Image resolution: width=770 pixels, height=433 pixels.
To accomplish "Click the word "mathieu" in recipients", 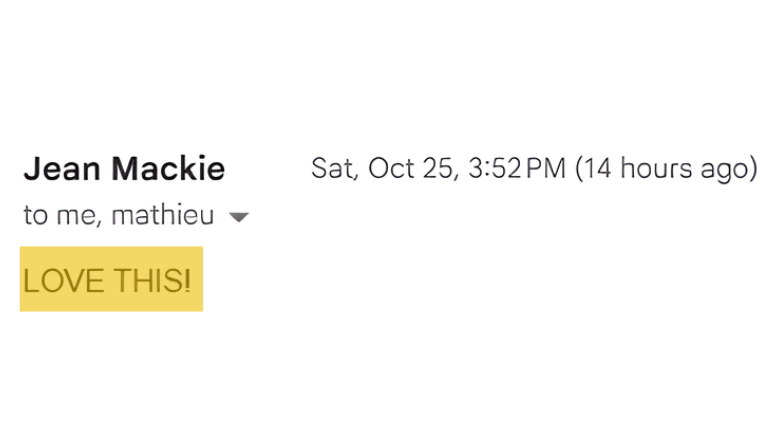I will click(x=163, y=216).
